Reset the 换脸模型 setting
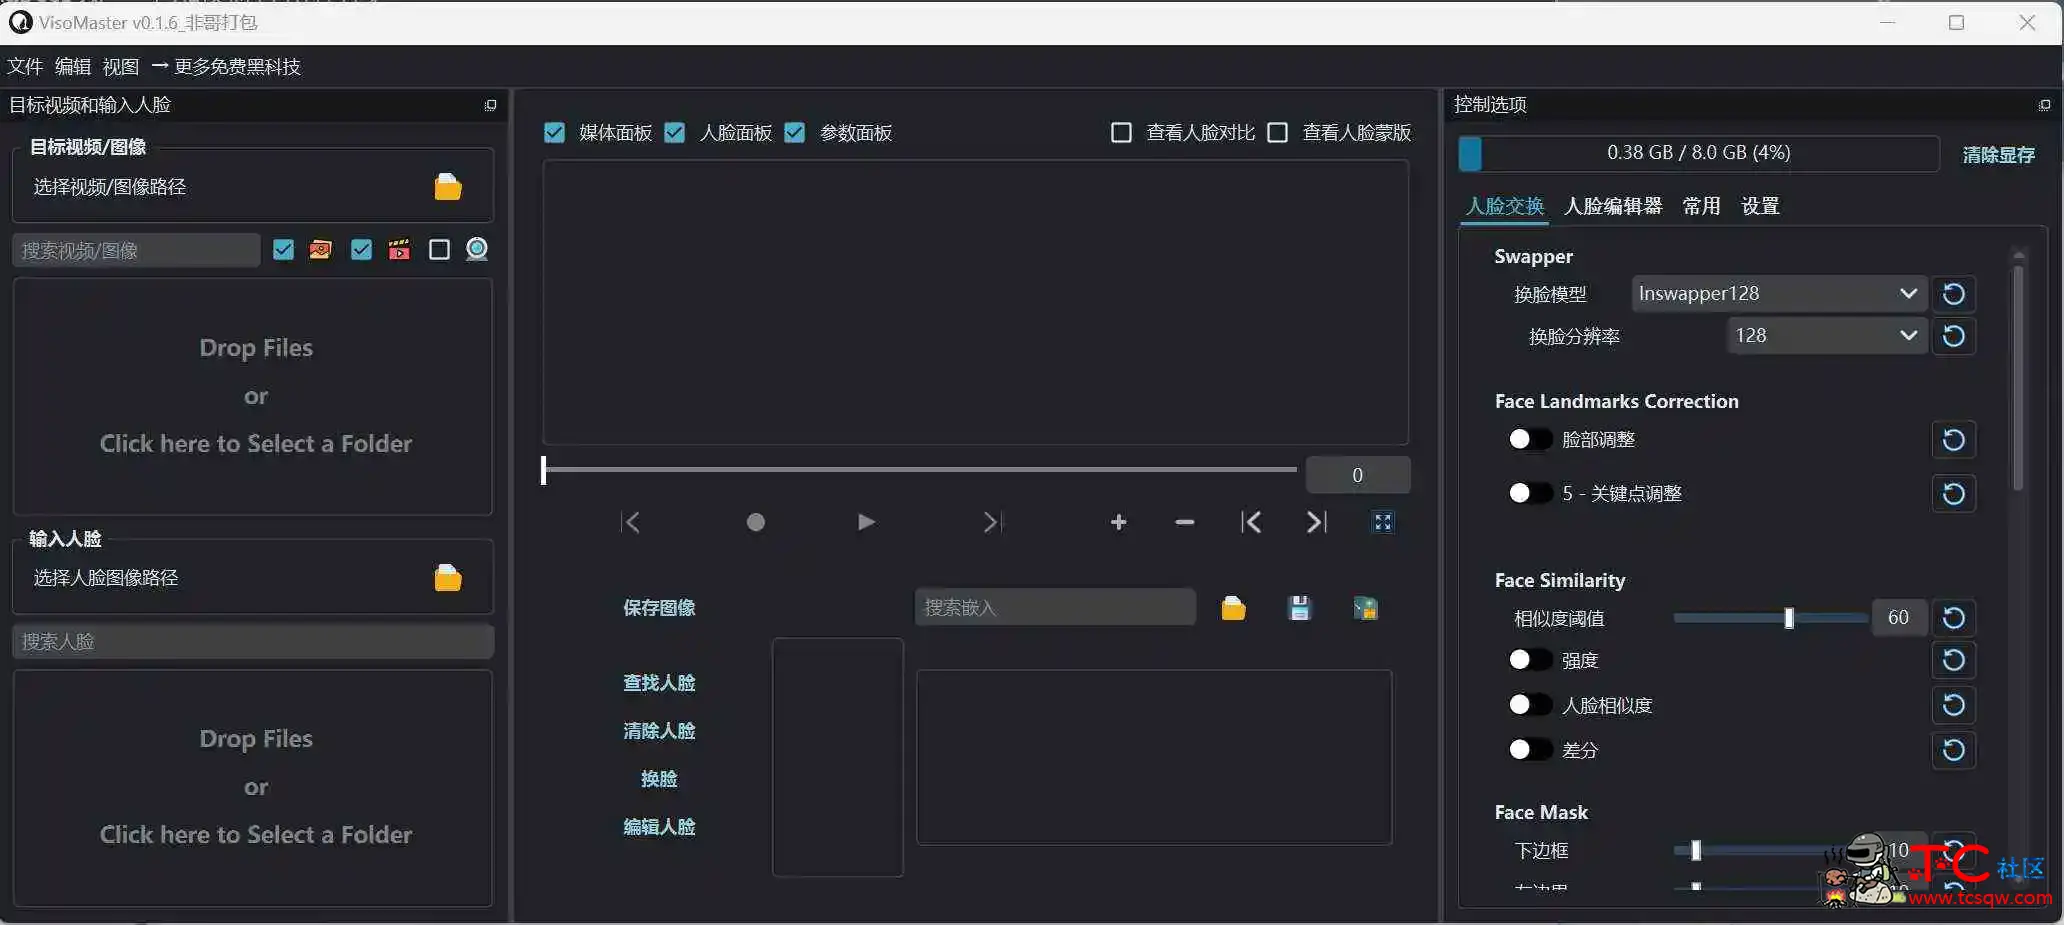2064x925 pixels. (1953, 294)
